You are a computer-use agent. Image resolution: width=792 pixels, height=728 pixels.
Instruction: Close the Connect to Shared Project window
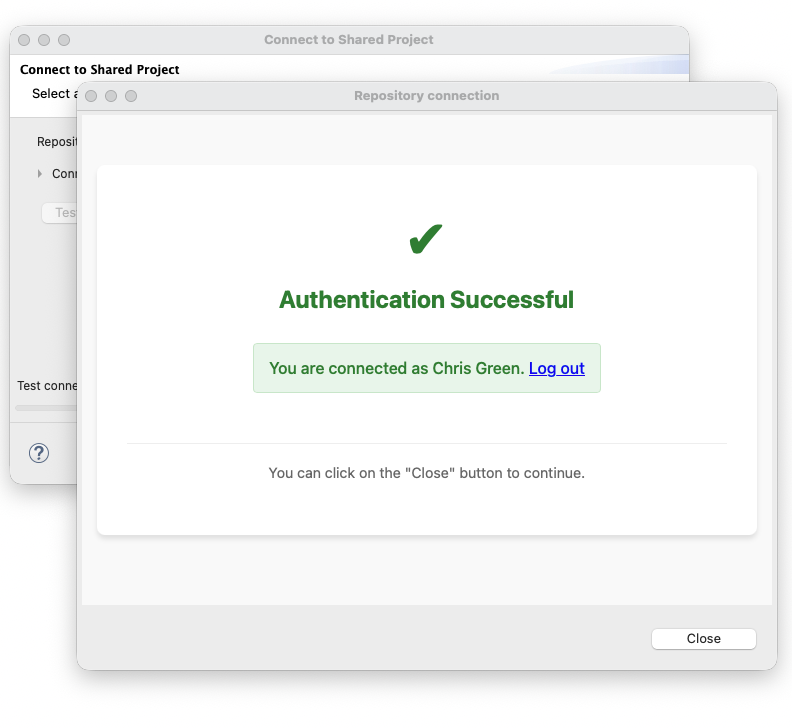(24, 40)
